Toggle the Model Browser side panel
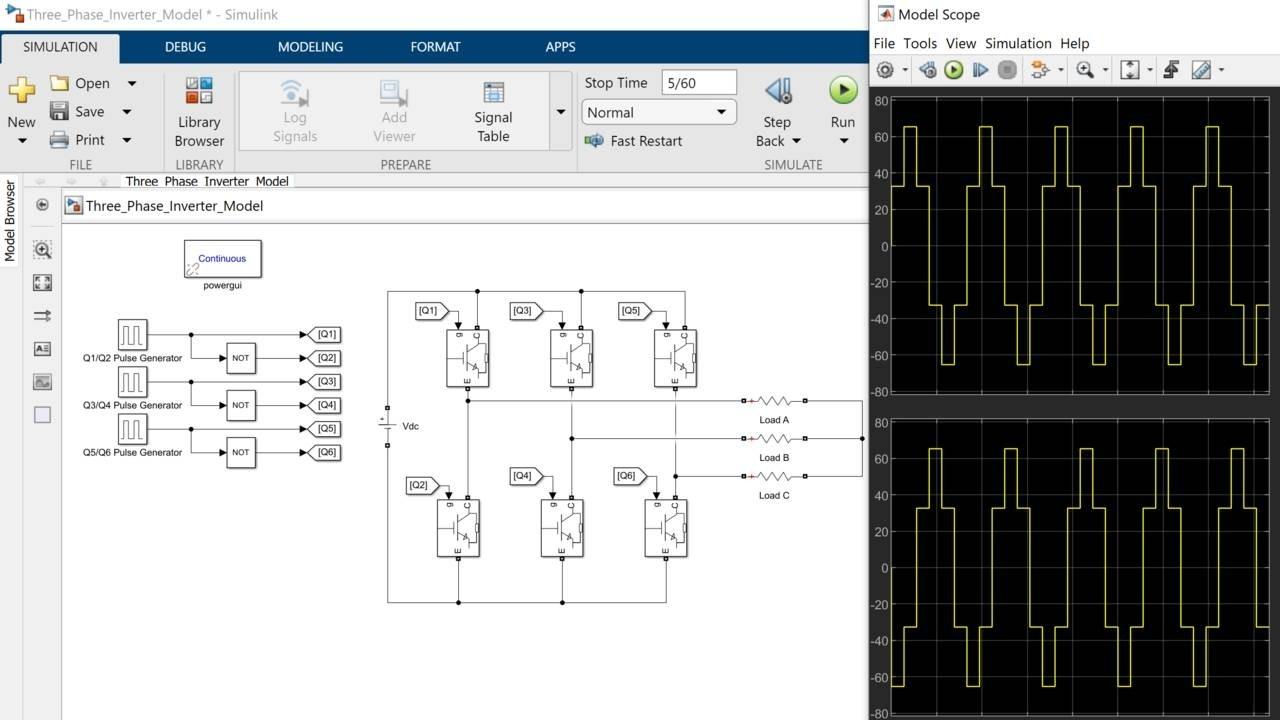The image size is (1280, 720). (x=11, y=220)
